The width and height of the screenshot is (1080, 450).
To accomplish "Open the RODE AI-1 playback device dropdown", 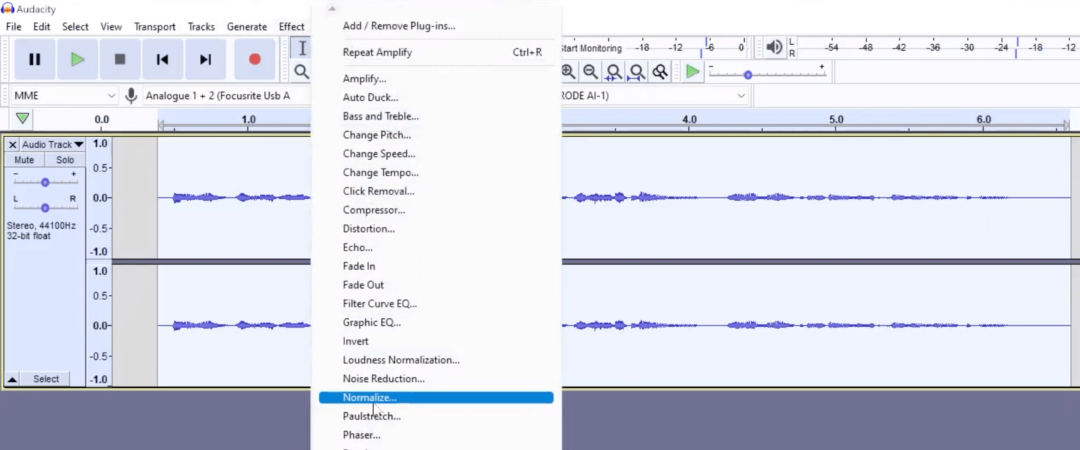I will 654,96.
